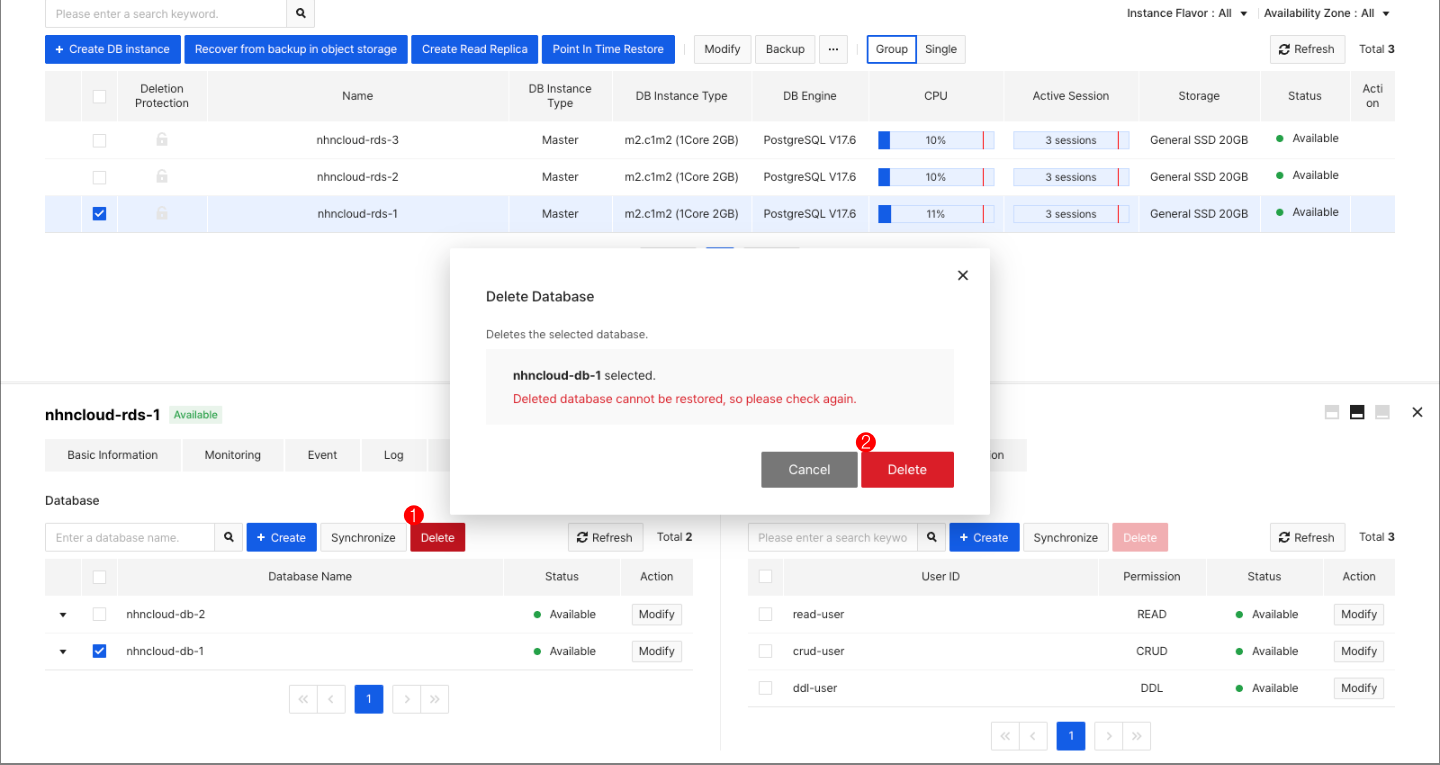Expand the nhncloud-db-2 row details
Image resolution: width=1440 pixels, height=765 pixels.
point(63,614)
